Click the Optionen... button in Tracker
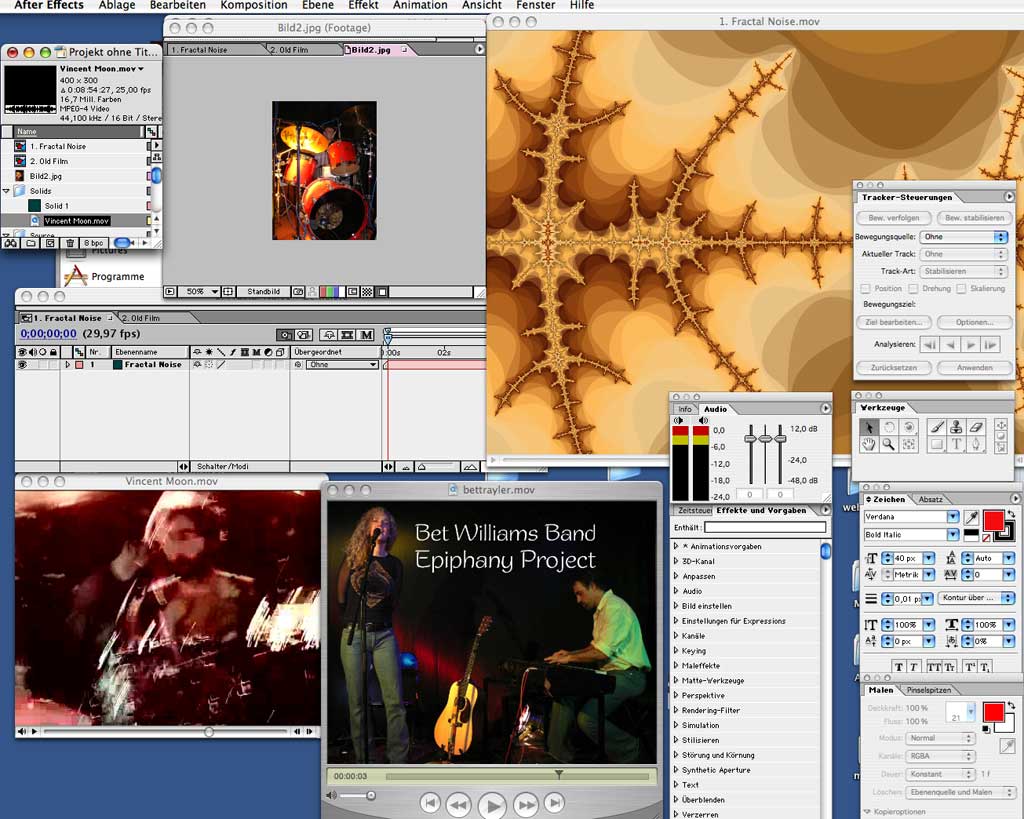Viewport: 1024px width, 819px height. click(x=974, y=322)
